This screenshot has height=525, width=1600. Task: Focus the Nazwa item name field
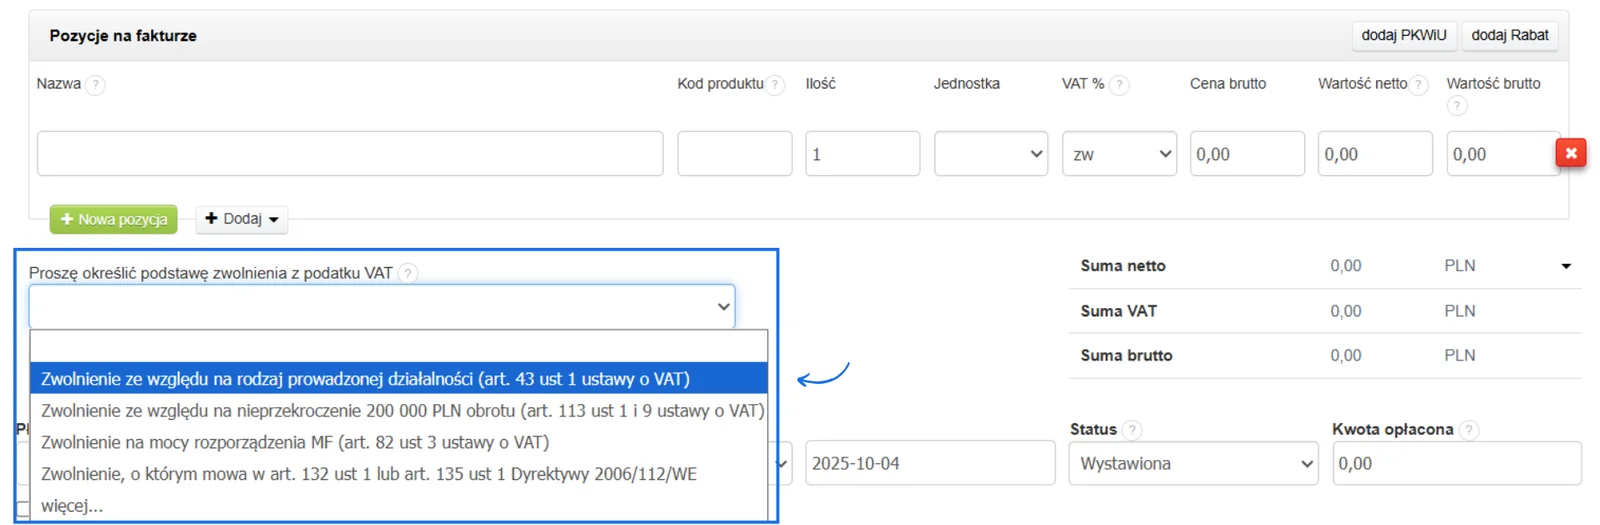[350, 154]
